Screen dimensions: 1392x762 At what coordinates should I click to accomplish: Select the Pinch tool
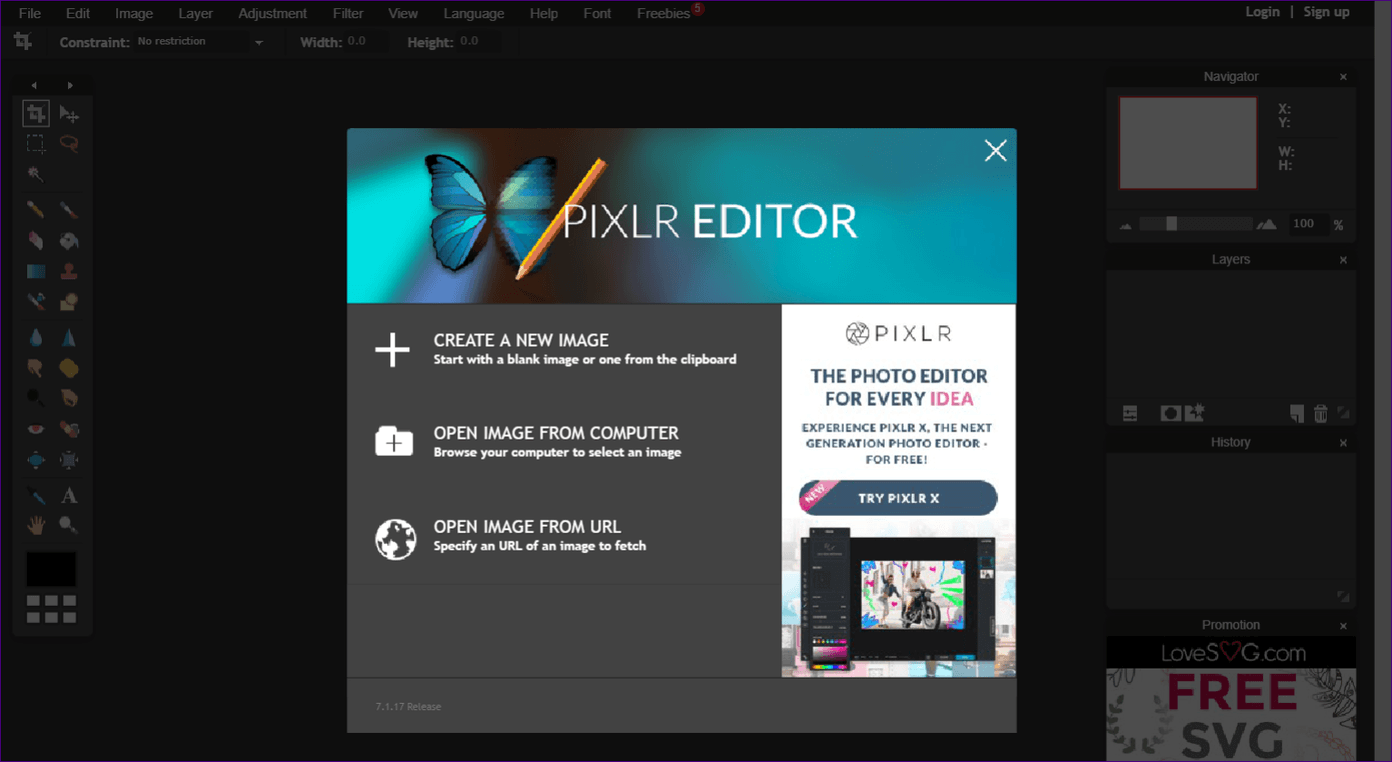point(69,460)
